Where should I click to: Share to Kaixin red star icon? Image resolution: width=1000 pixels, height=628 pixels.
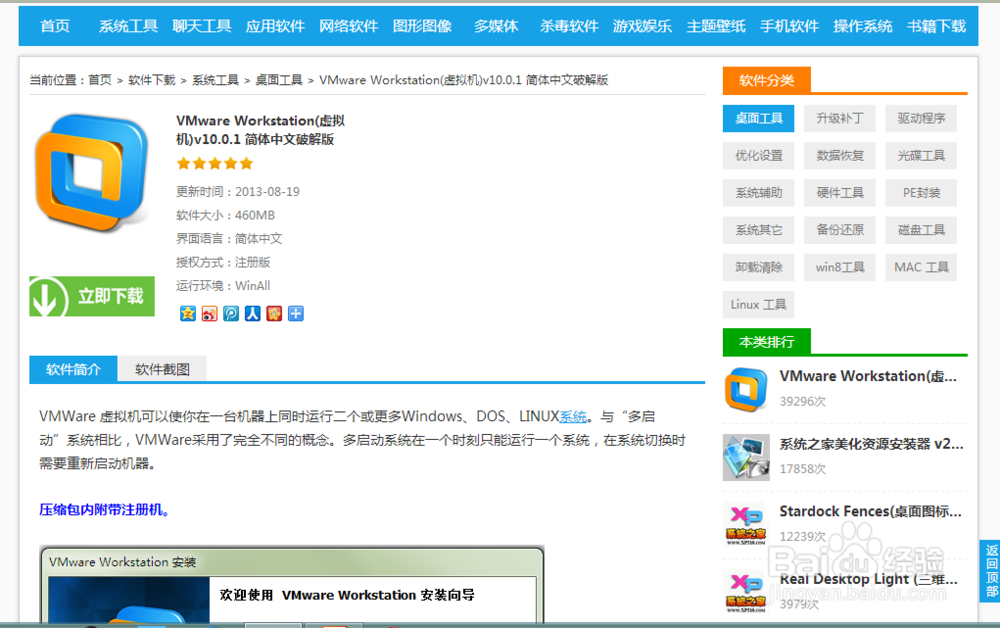[x=274, y=314]
